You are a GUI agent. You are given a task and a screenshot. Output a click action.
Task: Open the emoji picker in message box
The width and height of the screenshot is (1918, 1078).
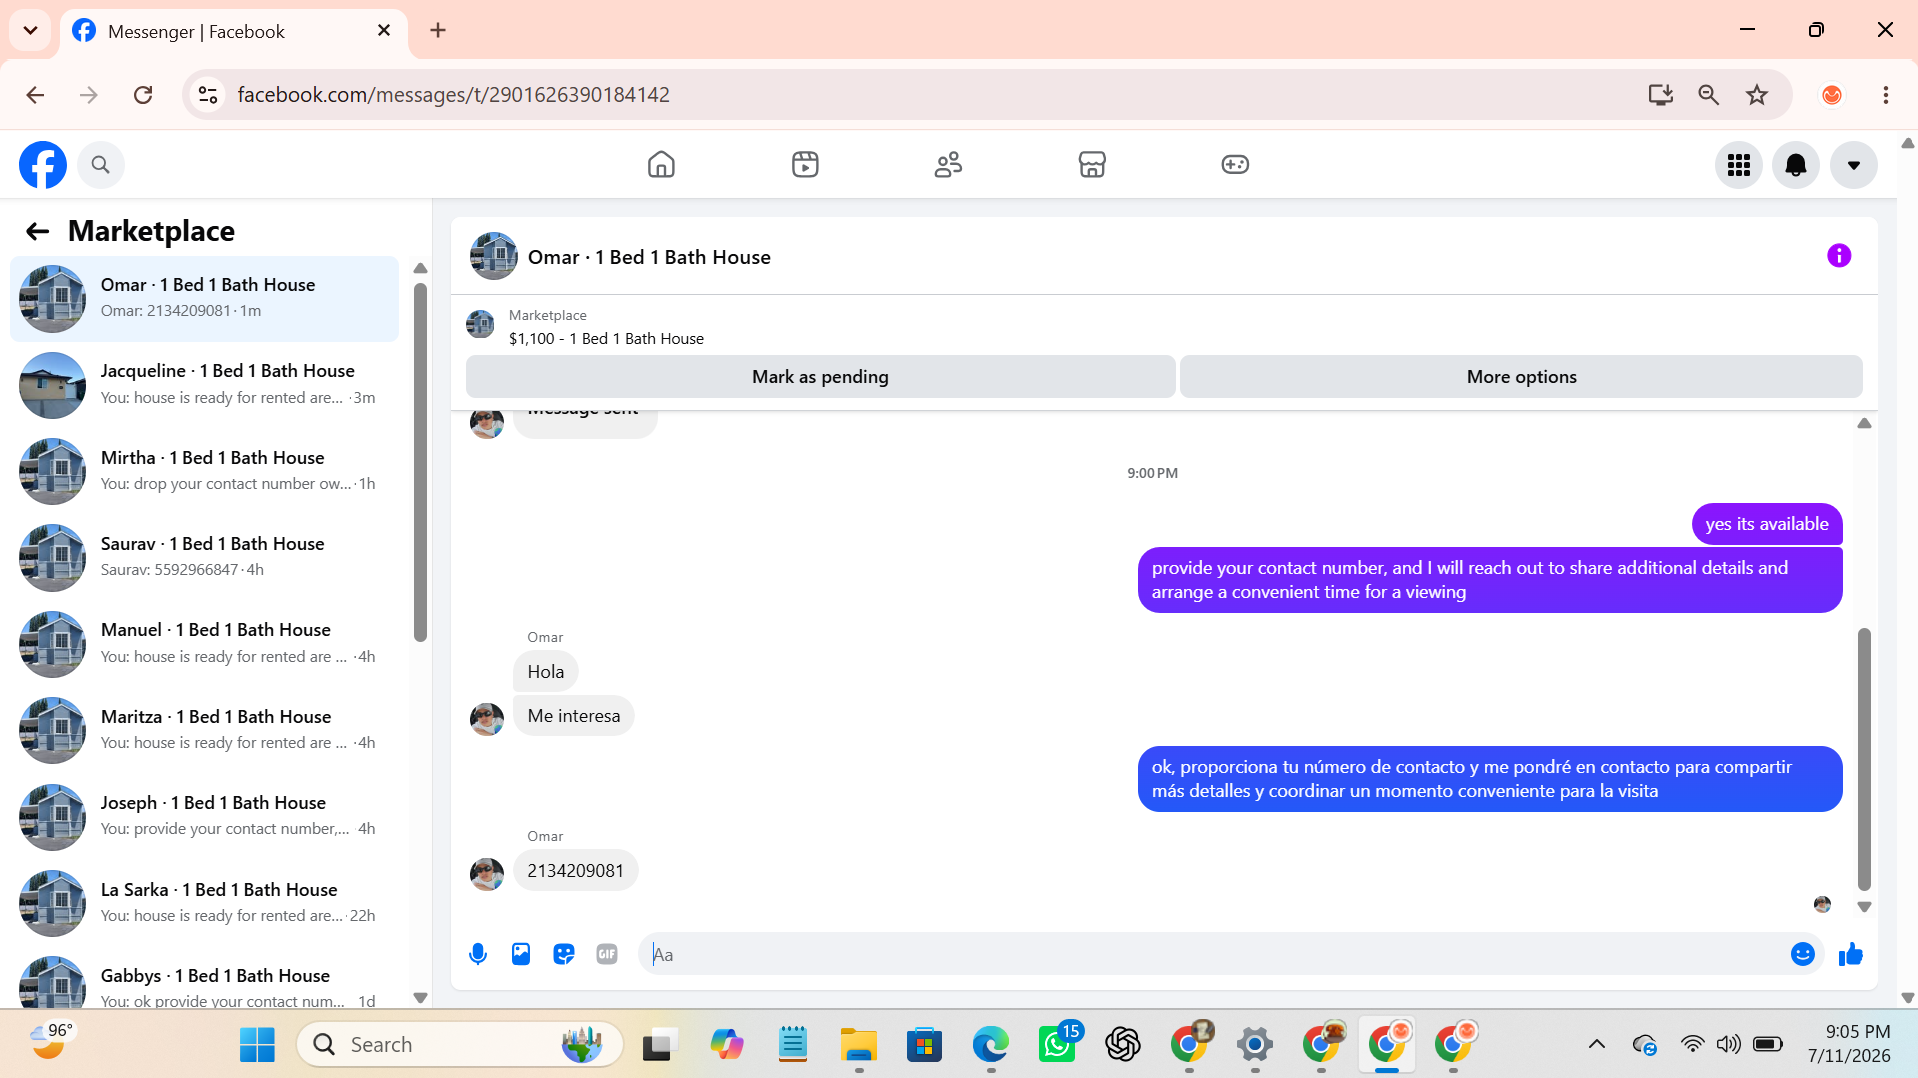pyautogui.click(x=1803, y=954)
